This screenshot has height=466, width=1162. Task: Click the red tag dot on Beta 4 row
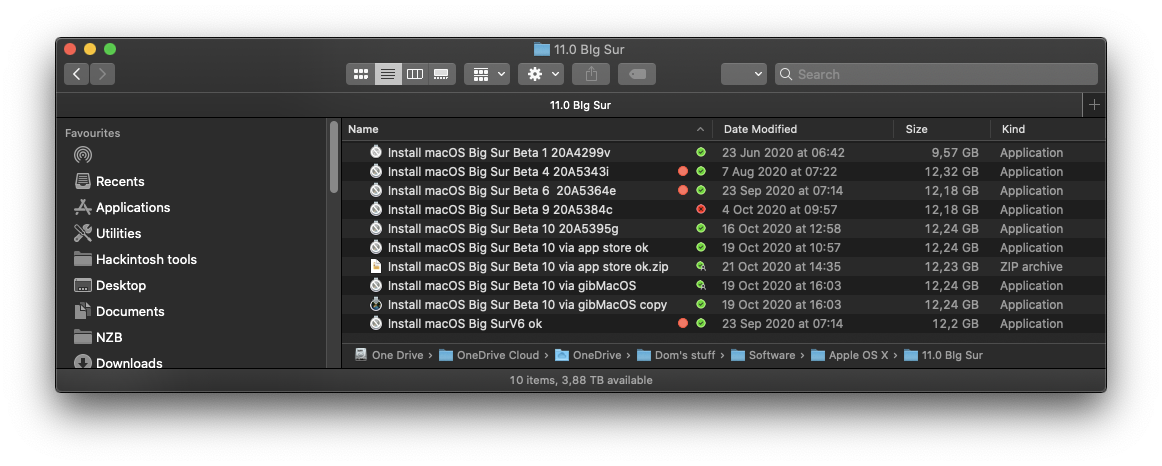click(683, 171)
